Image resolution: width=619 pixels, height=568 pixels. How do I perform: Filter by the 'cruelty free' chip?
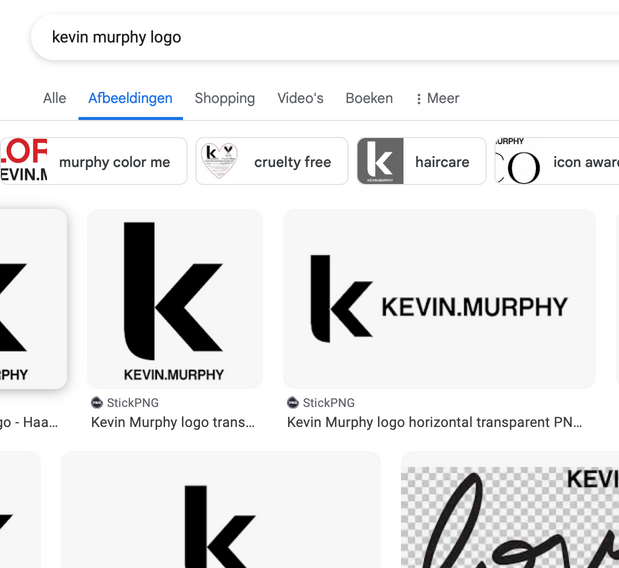[x=271, y=161]
